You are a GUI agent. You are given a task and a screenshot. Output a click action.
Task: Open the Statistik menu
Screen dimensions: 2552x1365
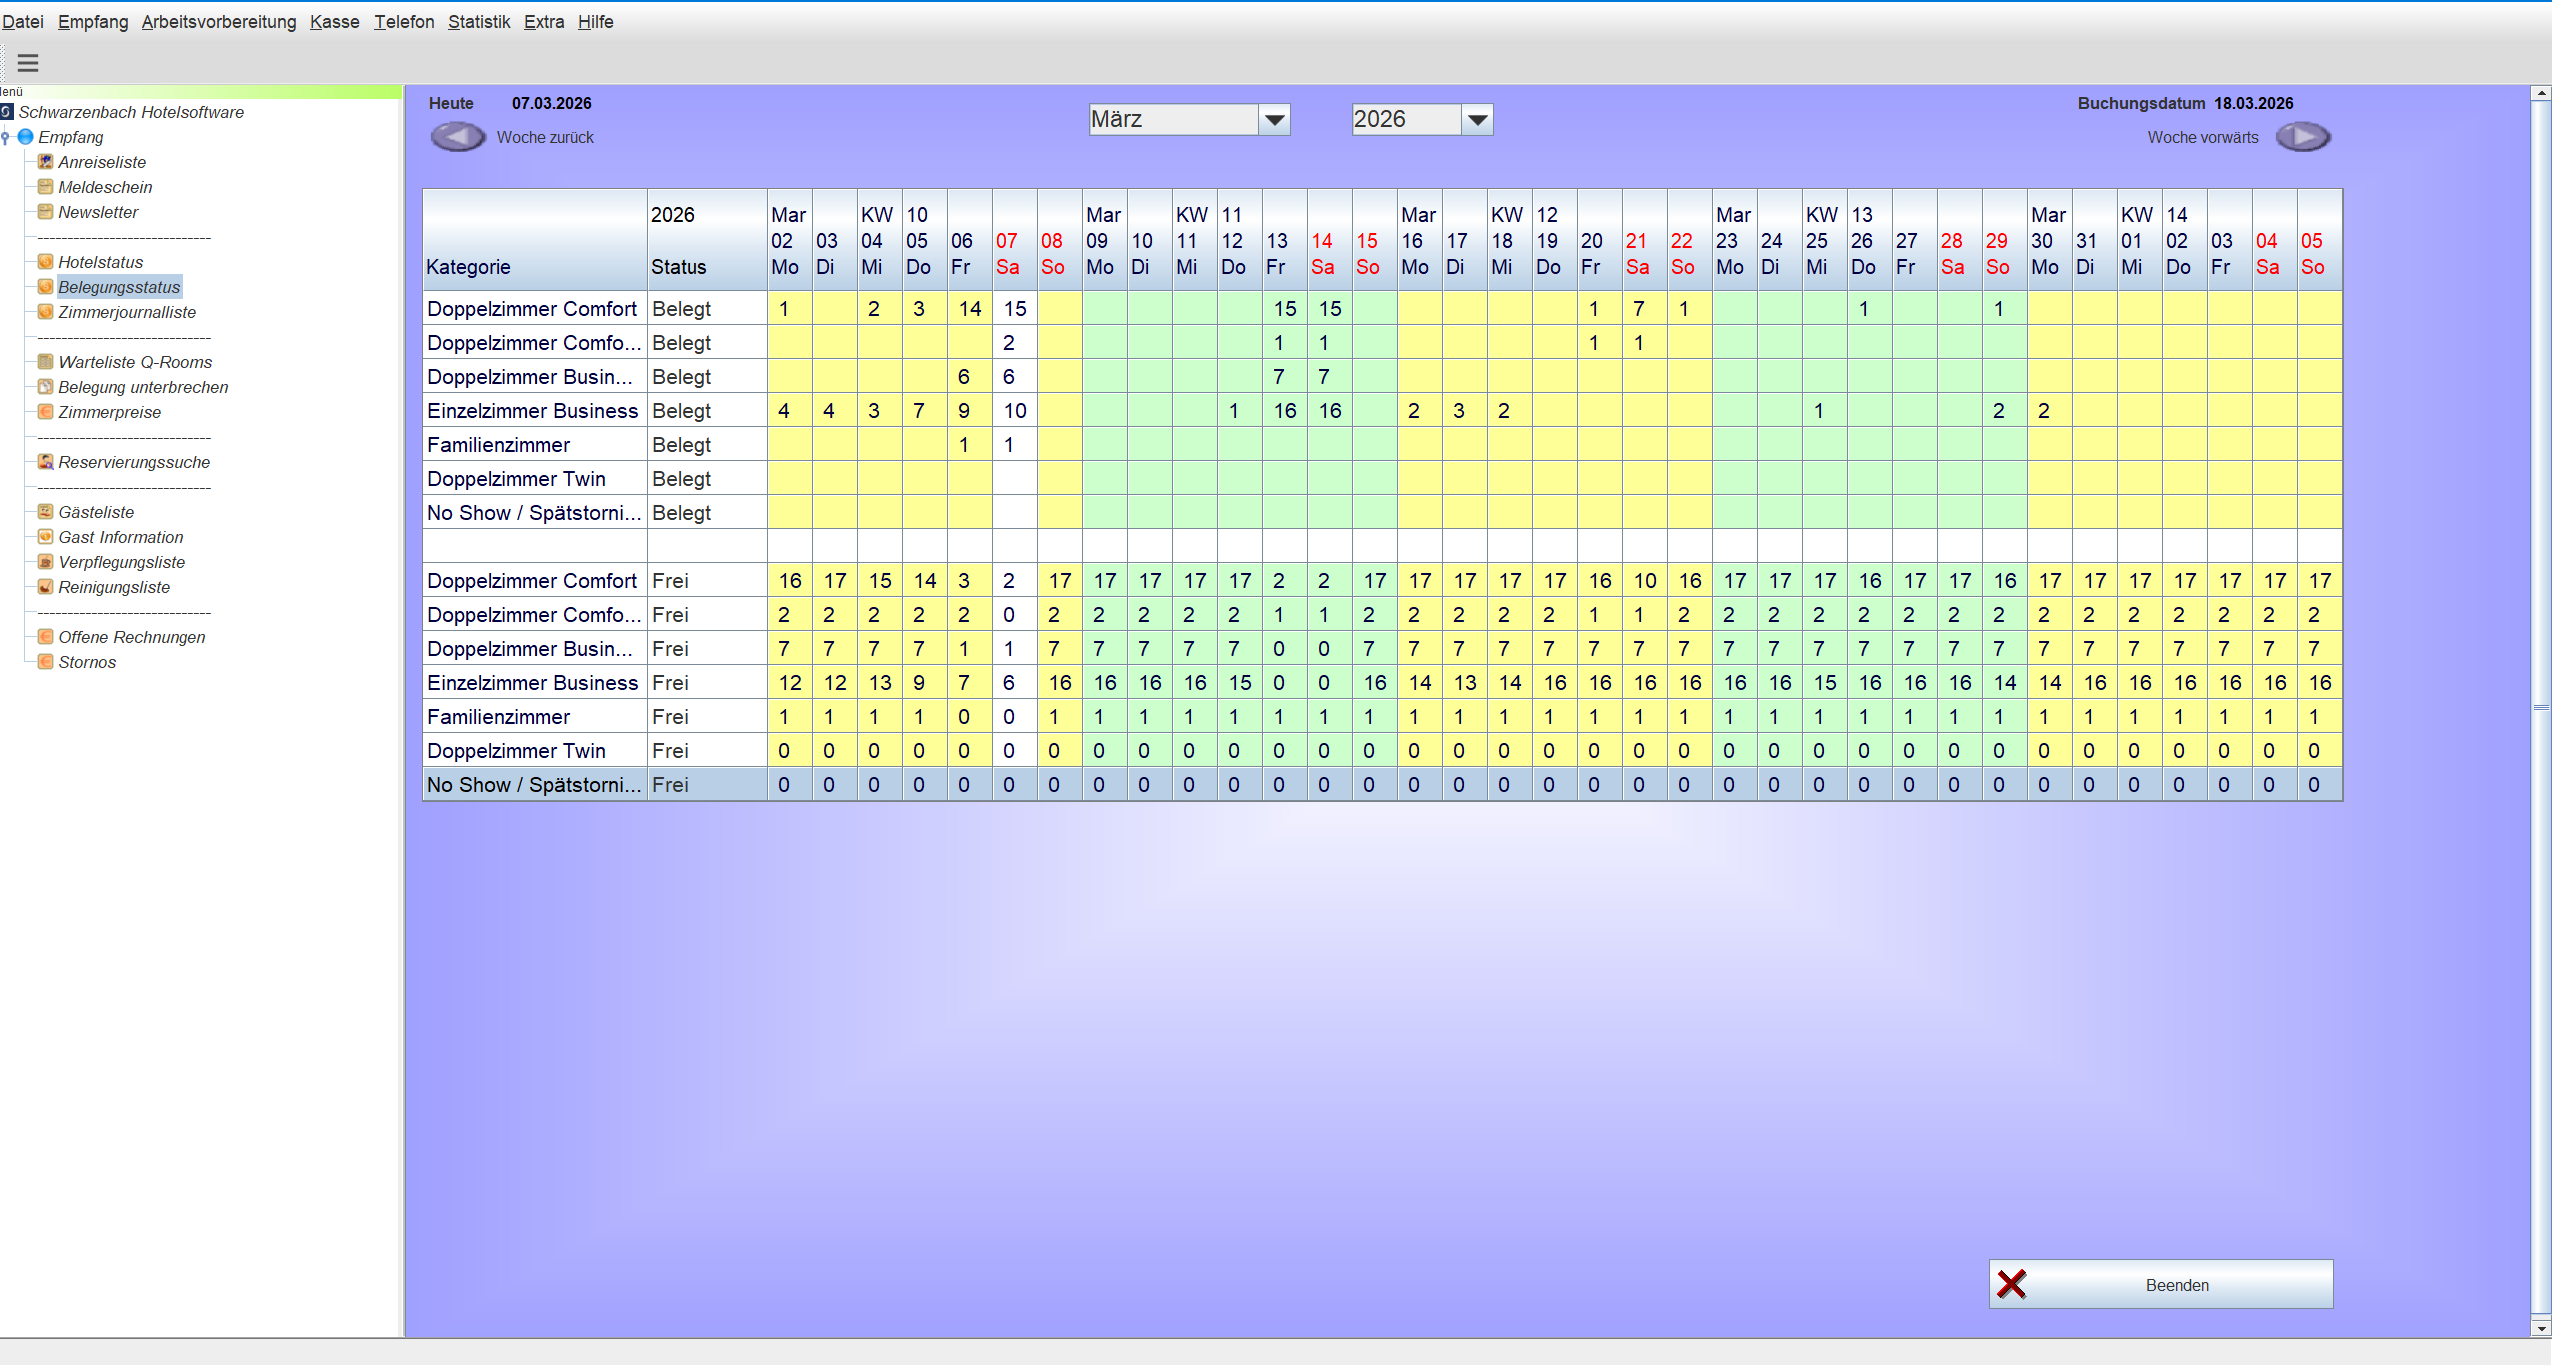click(x=479, y=21)
